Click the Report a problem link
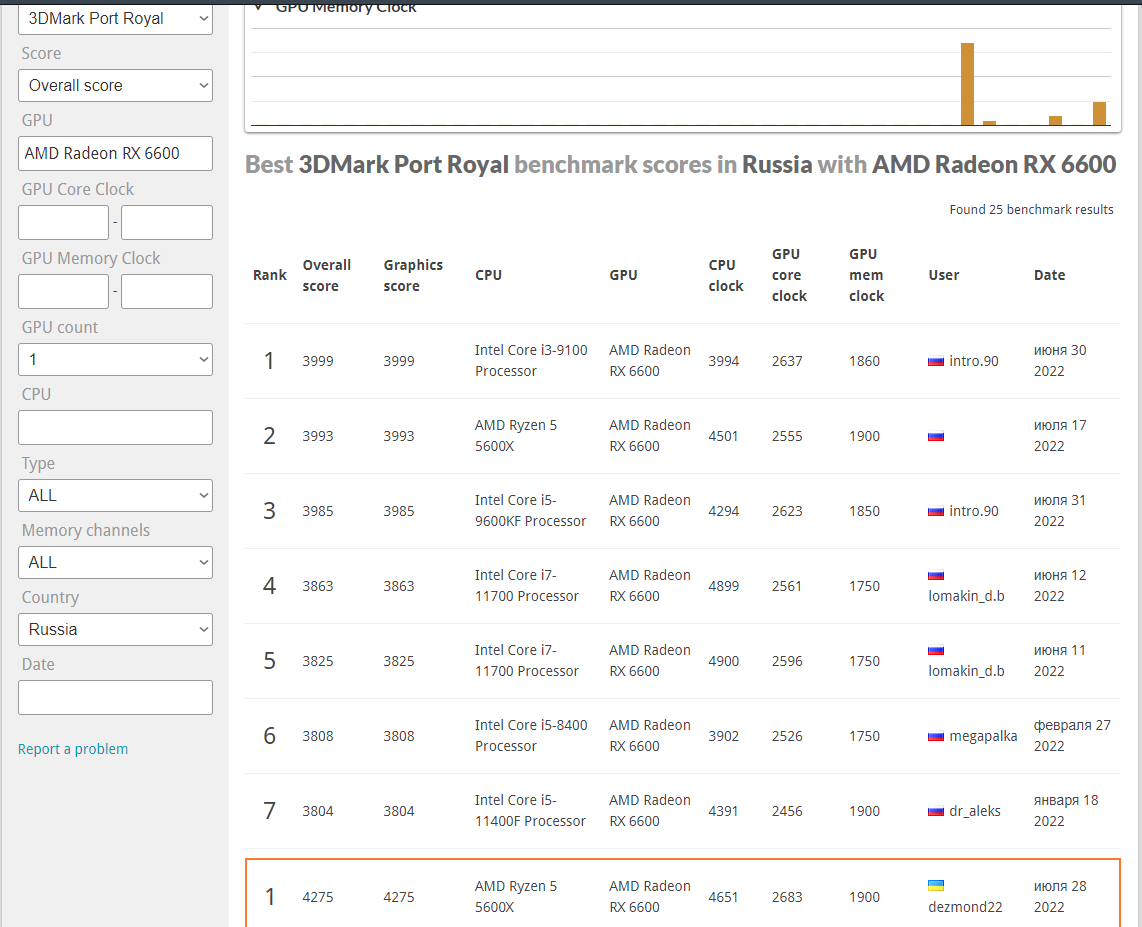The width and height of the screenshot is (1142, 927). click(x=73, y=749)
